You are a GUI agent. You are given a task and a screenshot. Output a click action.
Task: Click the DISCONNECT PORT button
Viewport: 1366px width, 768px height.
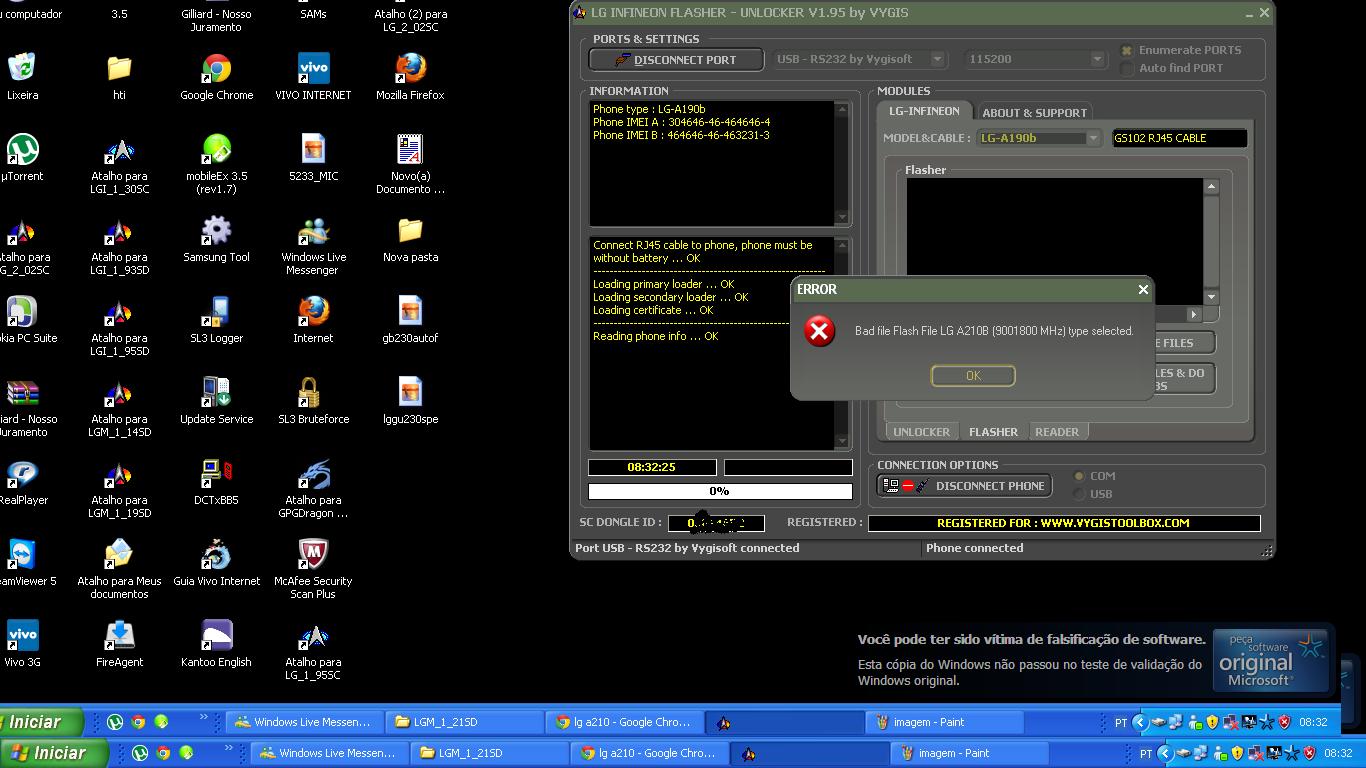point(676,60)
